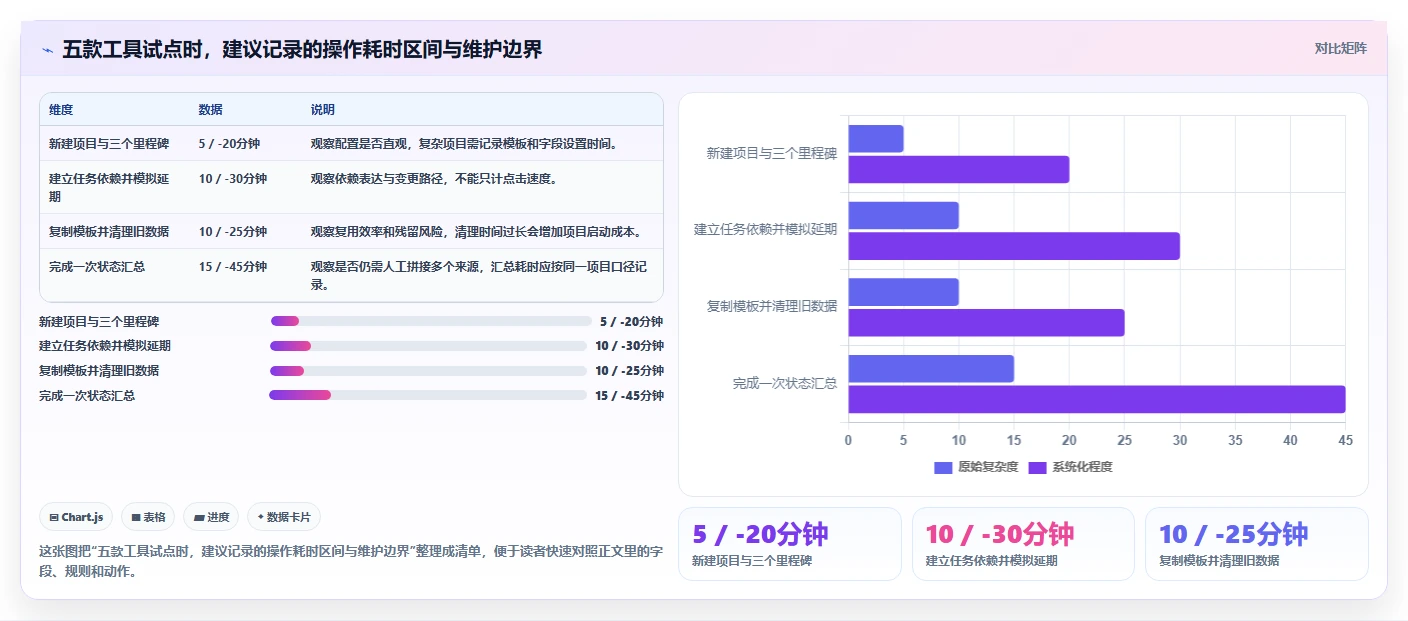1408x621 pixels.
Task: Click the purple 系统化程度 bar for 新建项目与三个里程碑
Action: coord(959,170)
